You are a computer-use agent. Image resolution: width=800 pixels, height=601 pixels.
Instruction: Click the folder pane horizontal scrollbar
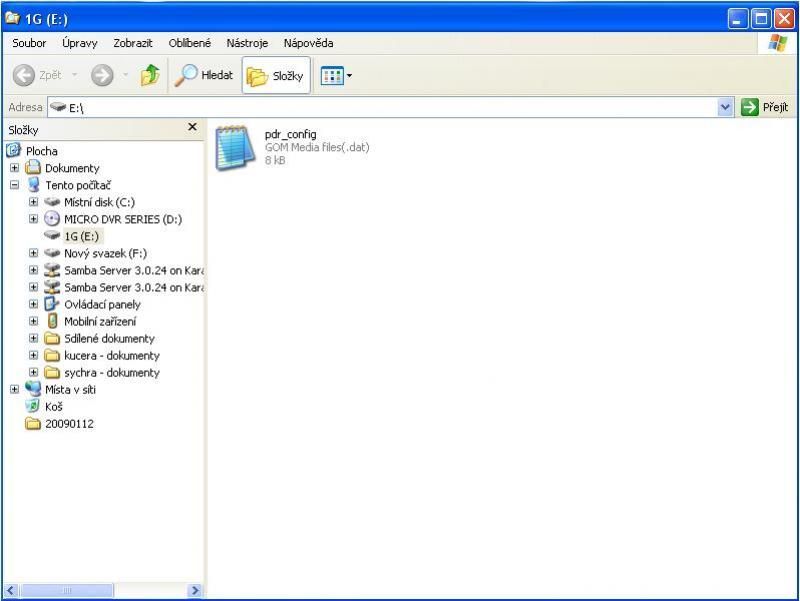pyautogui.click(x=103, y=591)
